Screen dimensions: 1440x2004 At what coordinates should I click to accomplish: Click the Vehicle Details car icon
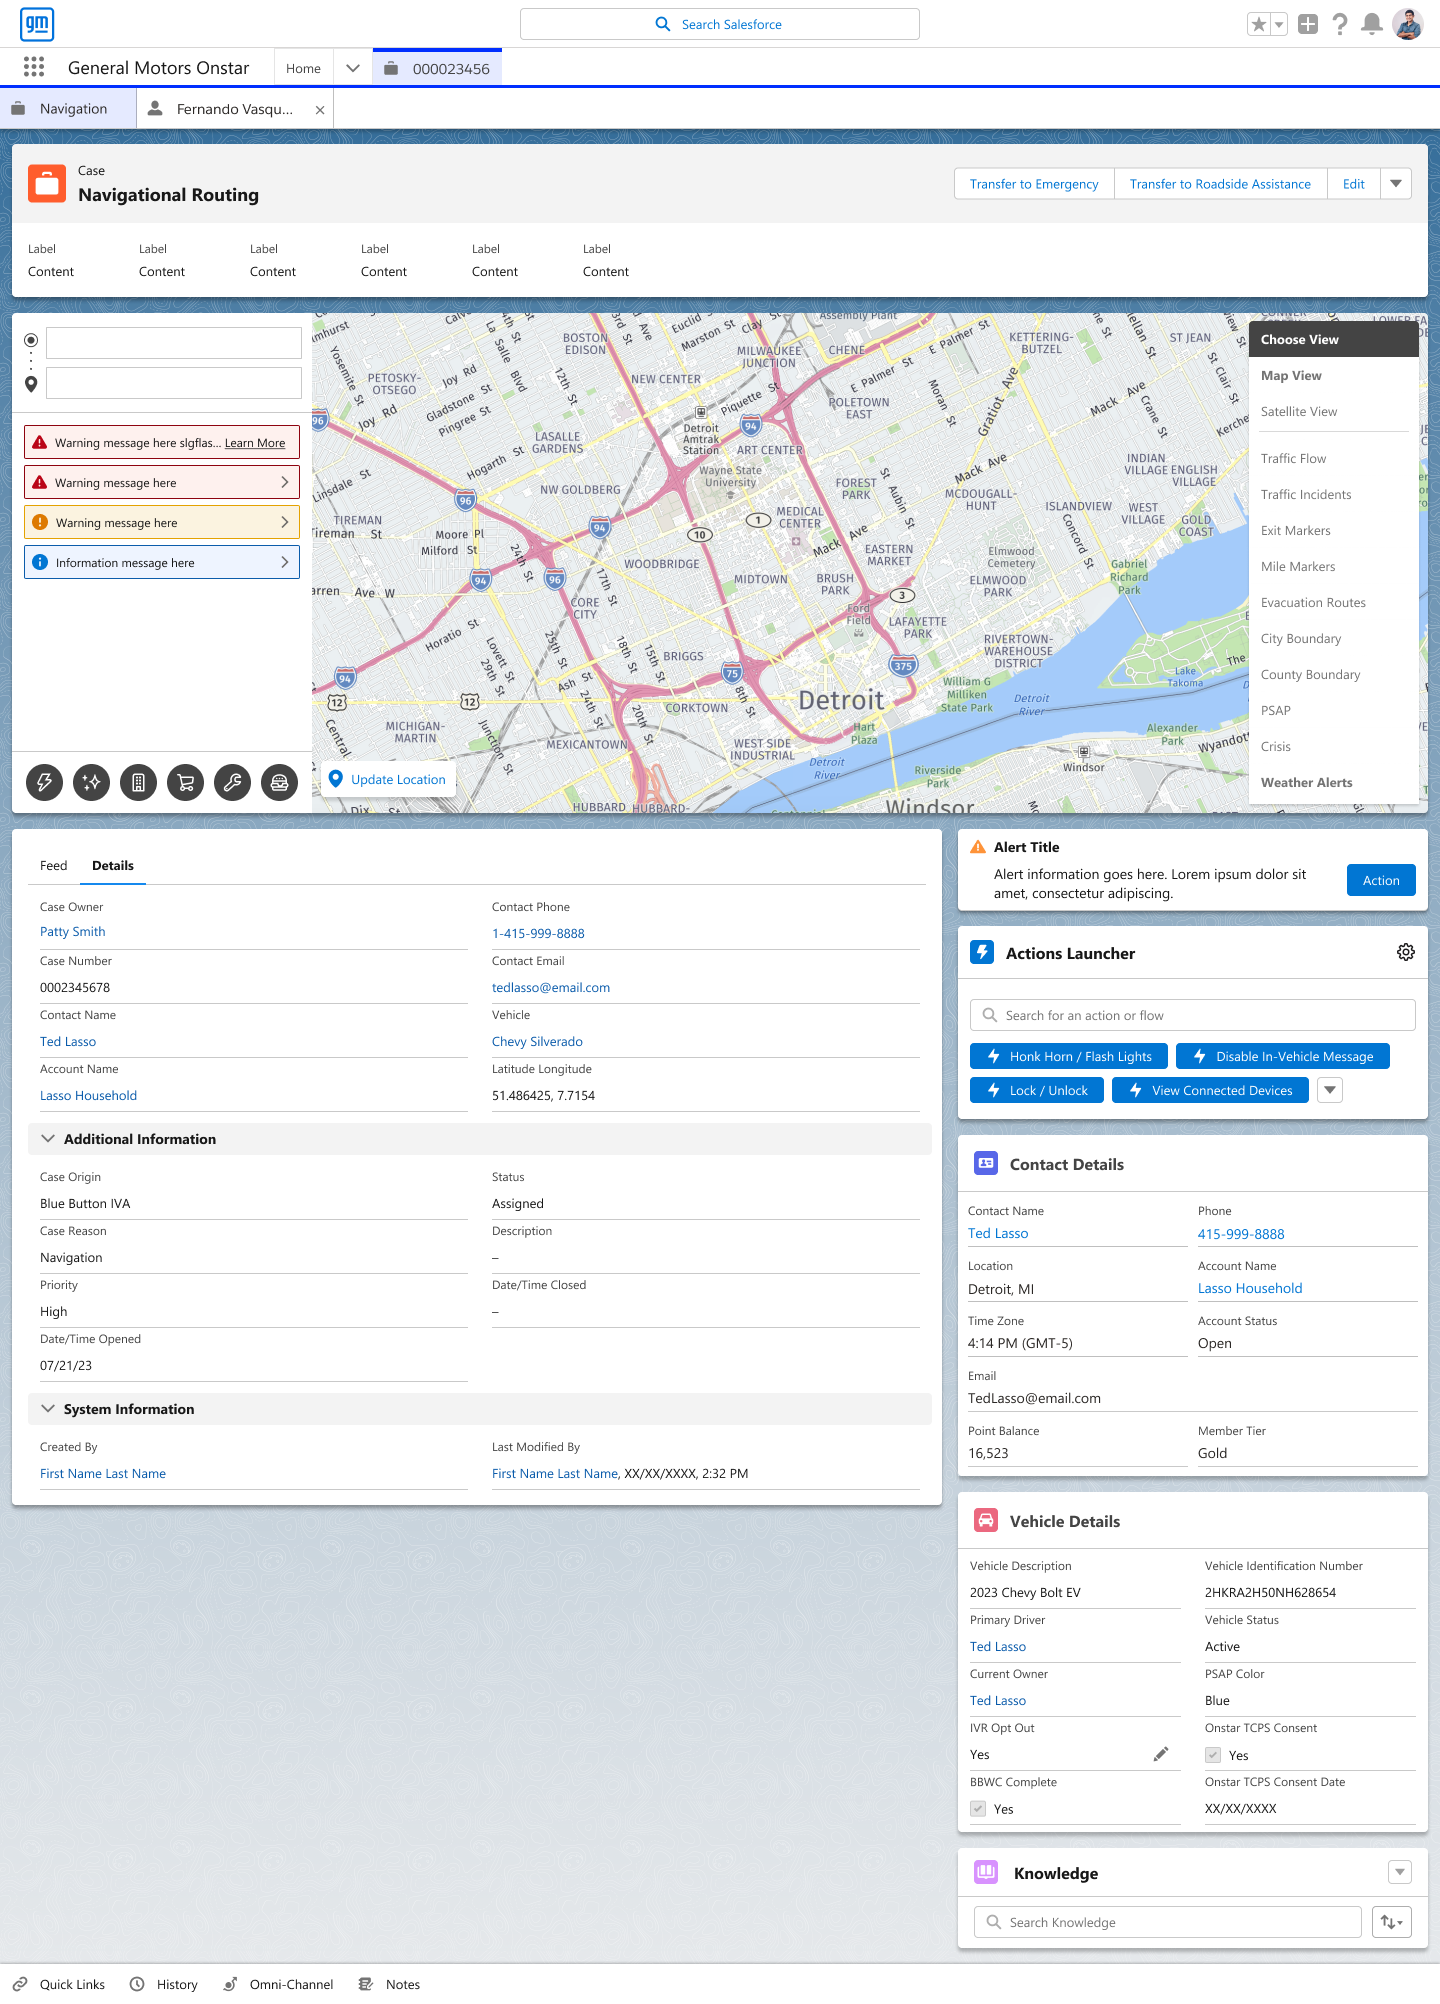pyautogui.click(x=986, y=1520)
